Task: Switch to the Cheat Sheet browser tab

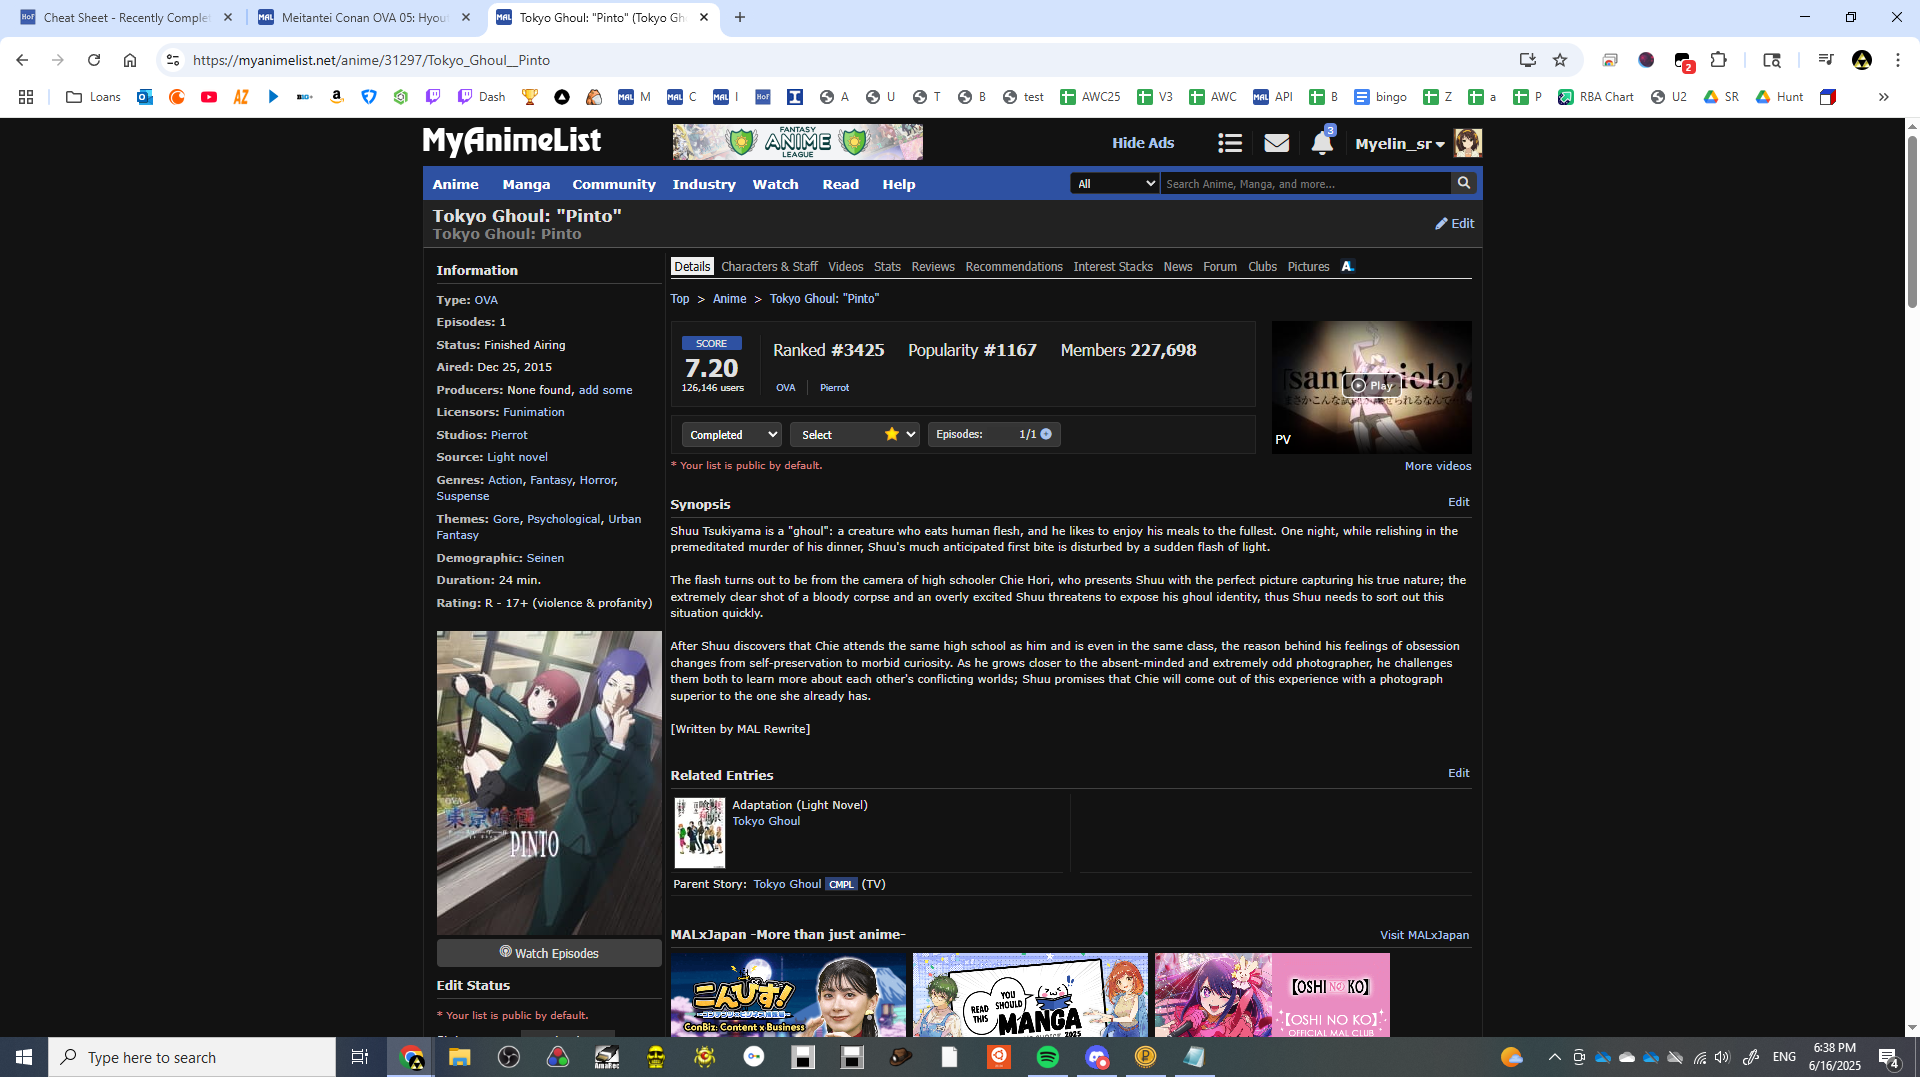Action: 124,17
